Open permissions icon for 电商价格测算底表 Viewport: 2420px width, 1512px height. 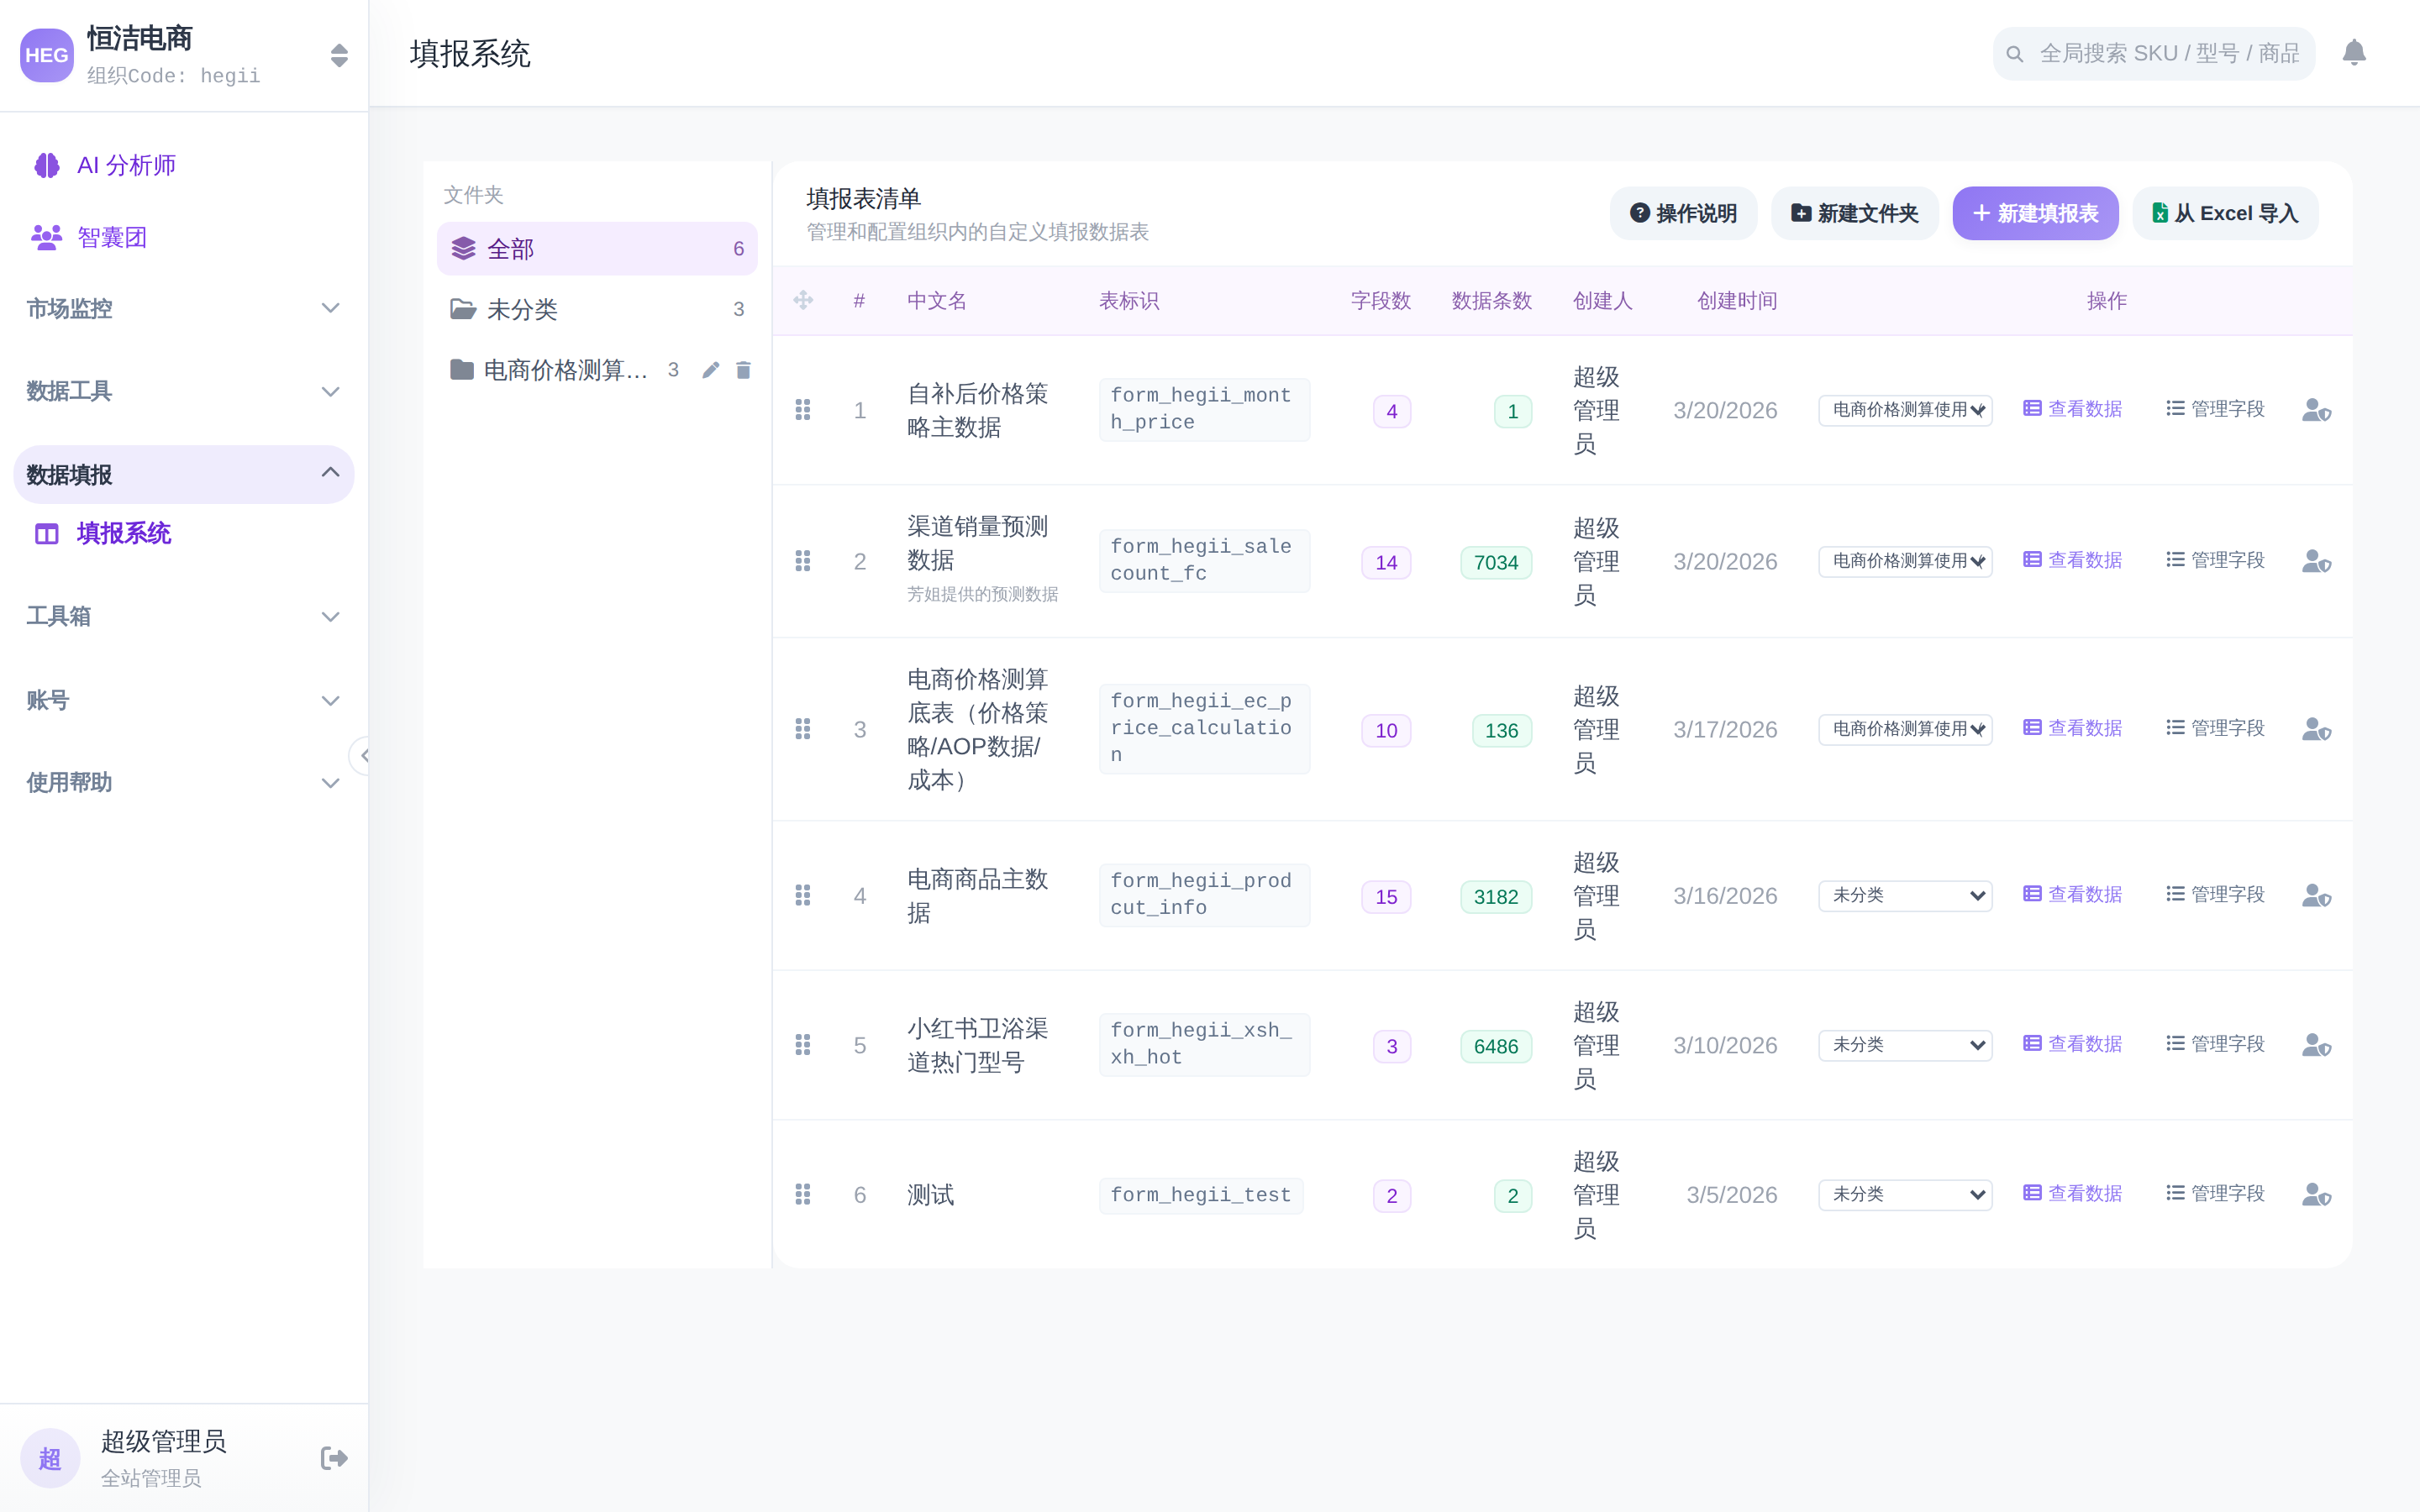(x=2316, y=729)
